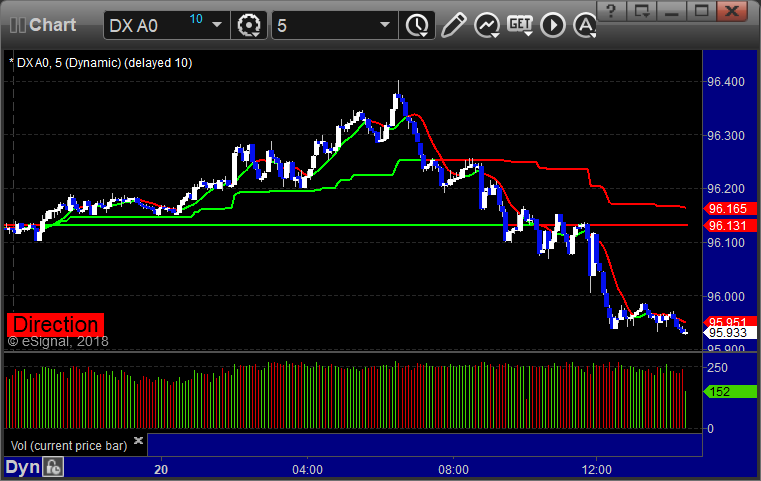Image resolution: width=761 pixels, height=481 pixels.
Task: Open the studies chart-line icon
Action: click(x=487, y=25)
